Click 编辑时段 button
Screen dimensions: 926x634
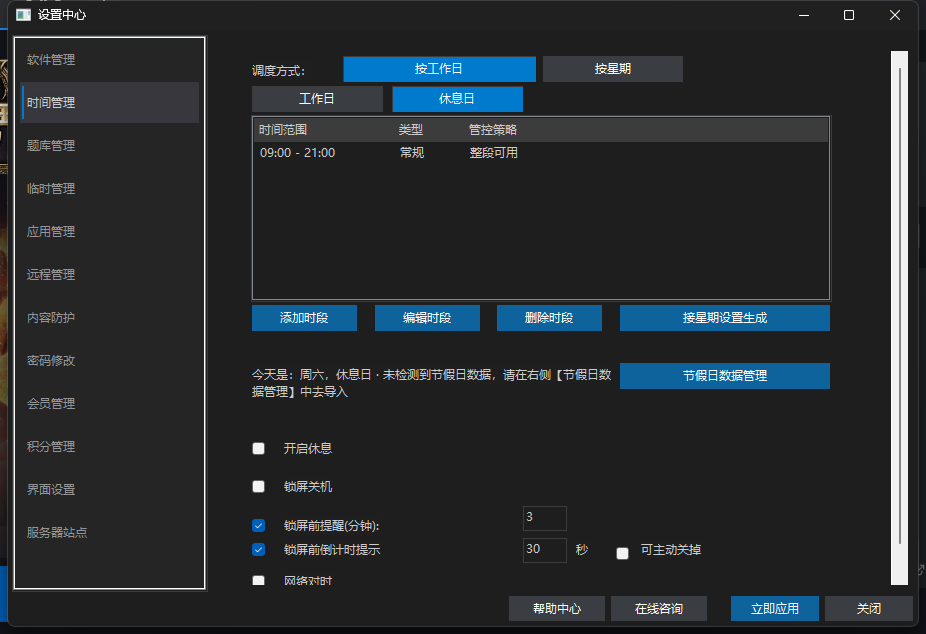[x=427, y=318]
